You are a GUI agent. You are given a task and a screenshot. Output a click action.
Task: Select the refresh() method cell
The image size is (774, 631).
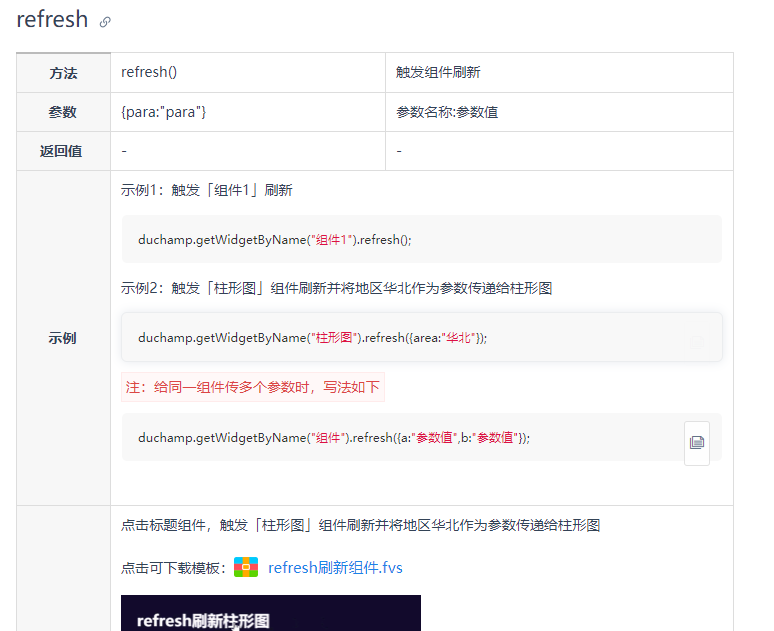[248, 73]
